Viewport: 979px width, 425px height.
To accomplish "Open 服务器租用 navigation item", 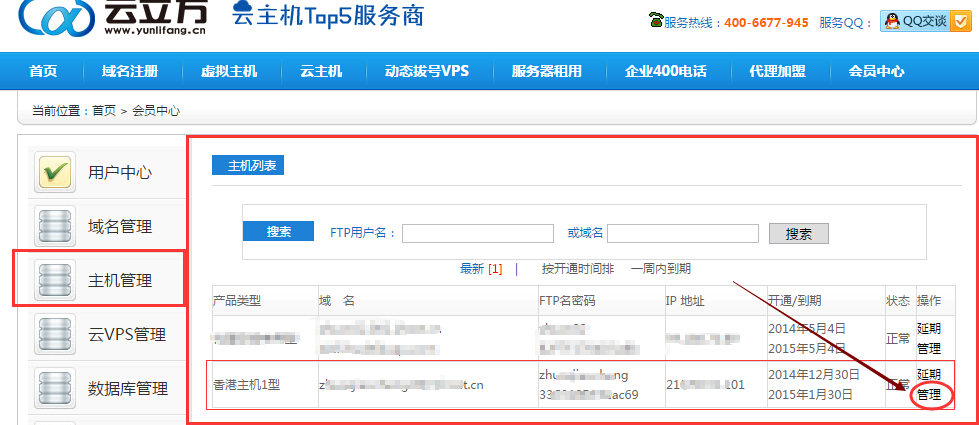I will (546, 71).
